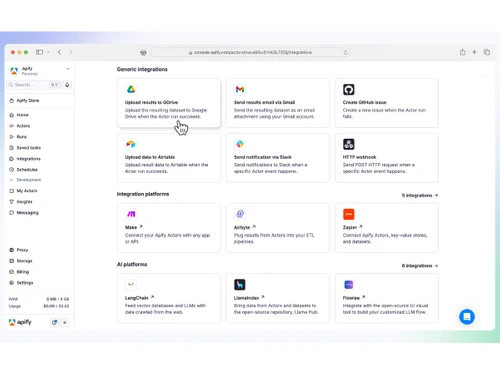
Task: Open the Flowise external link
Action: tap(354, 298)
